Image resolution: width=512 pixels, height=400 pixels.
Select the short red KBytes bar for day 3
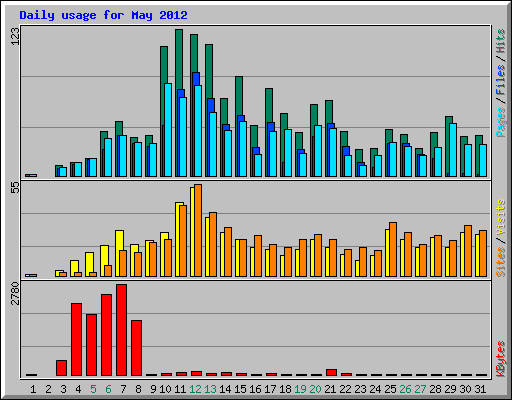point(61,368)
